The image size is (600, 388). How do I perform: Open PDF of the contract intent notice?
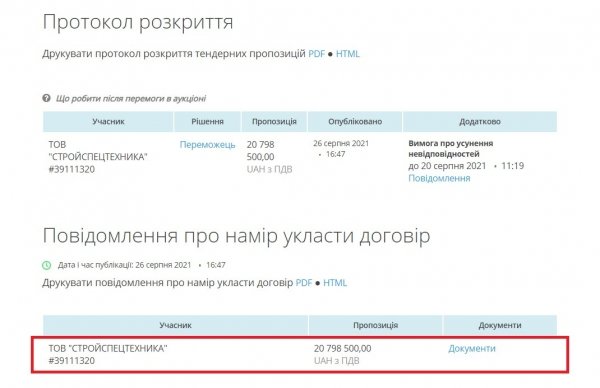coord(304,283)
